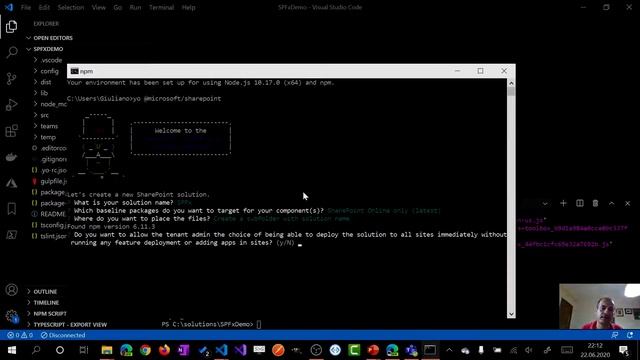Expand the config folder

[46, 71]
